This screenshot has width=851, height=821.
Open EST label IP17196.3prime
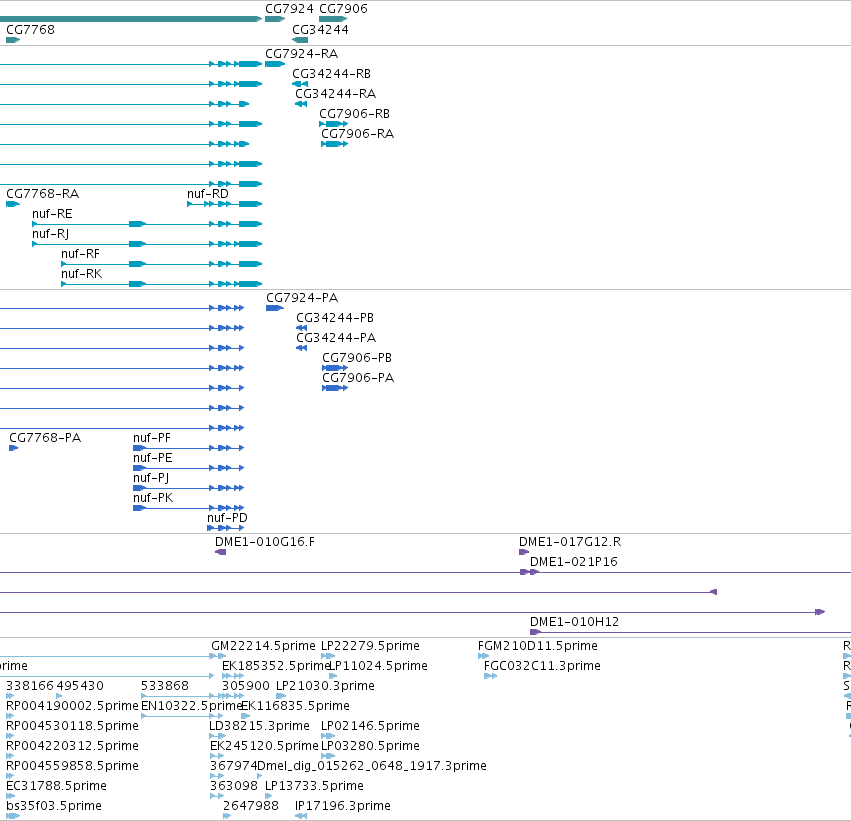[342, 807]
